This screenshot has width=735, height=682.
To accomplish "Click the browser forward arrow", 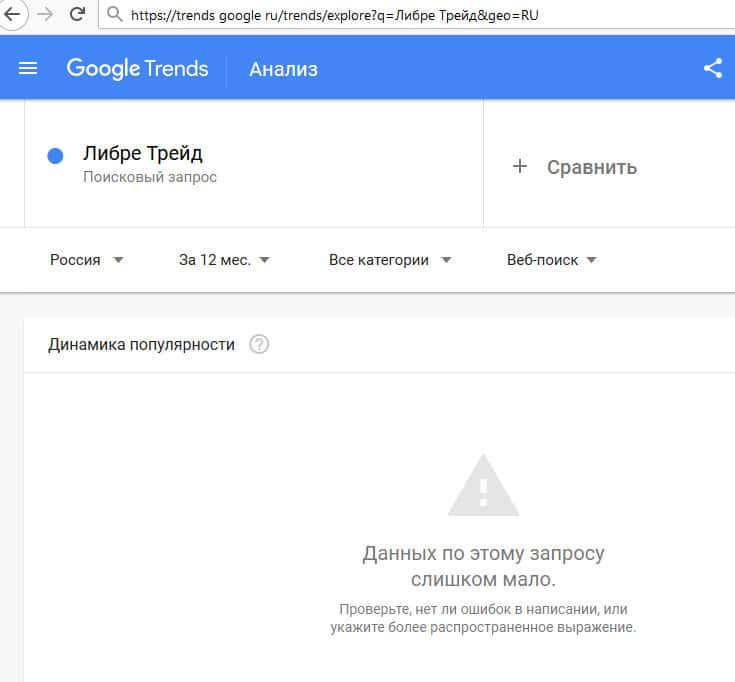I will [45, 15].
